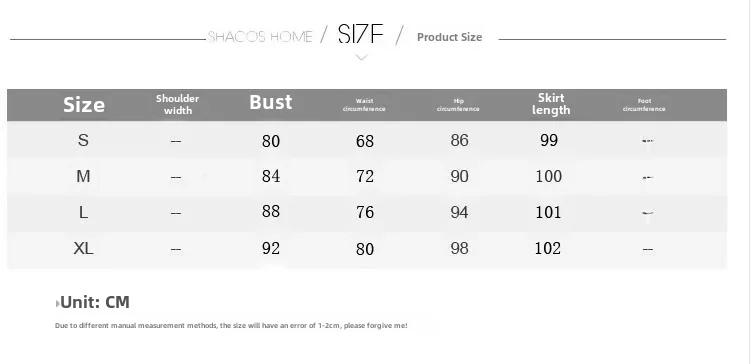
Task: Select the Product Size heading
Action: (x=449, y=37)
